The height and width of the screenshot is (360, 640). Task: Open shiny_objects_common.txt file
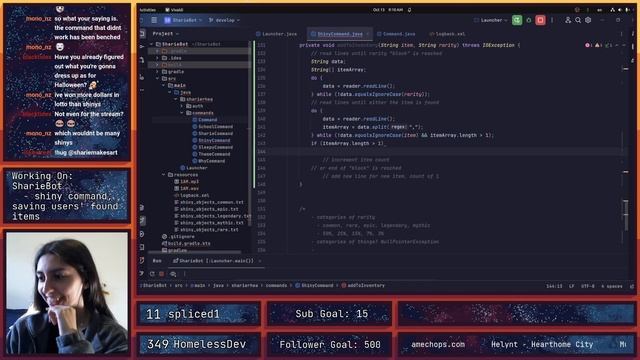pos(209,202)
